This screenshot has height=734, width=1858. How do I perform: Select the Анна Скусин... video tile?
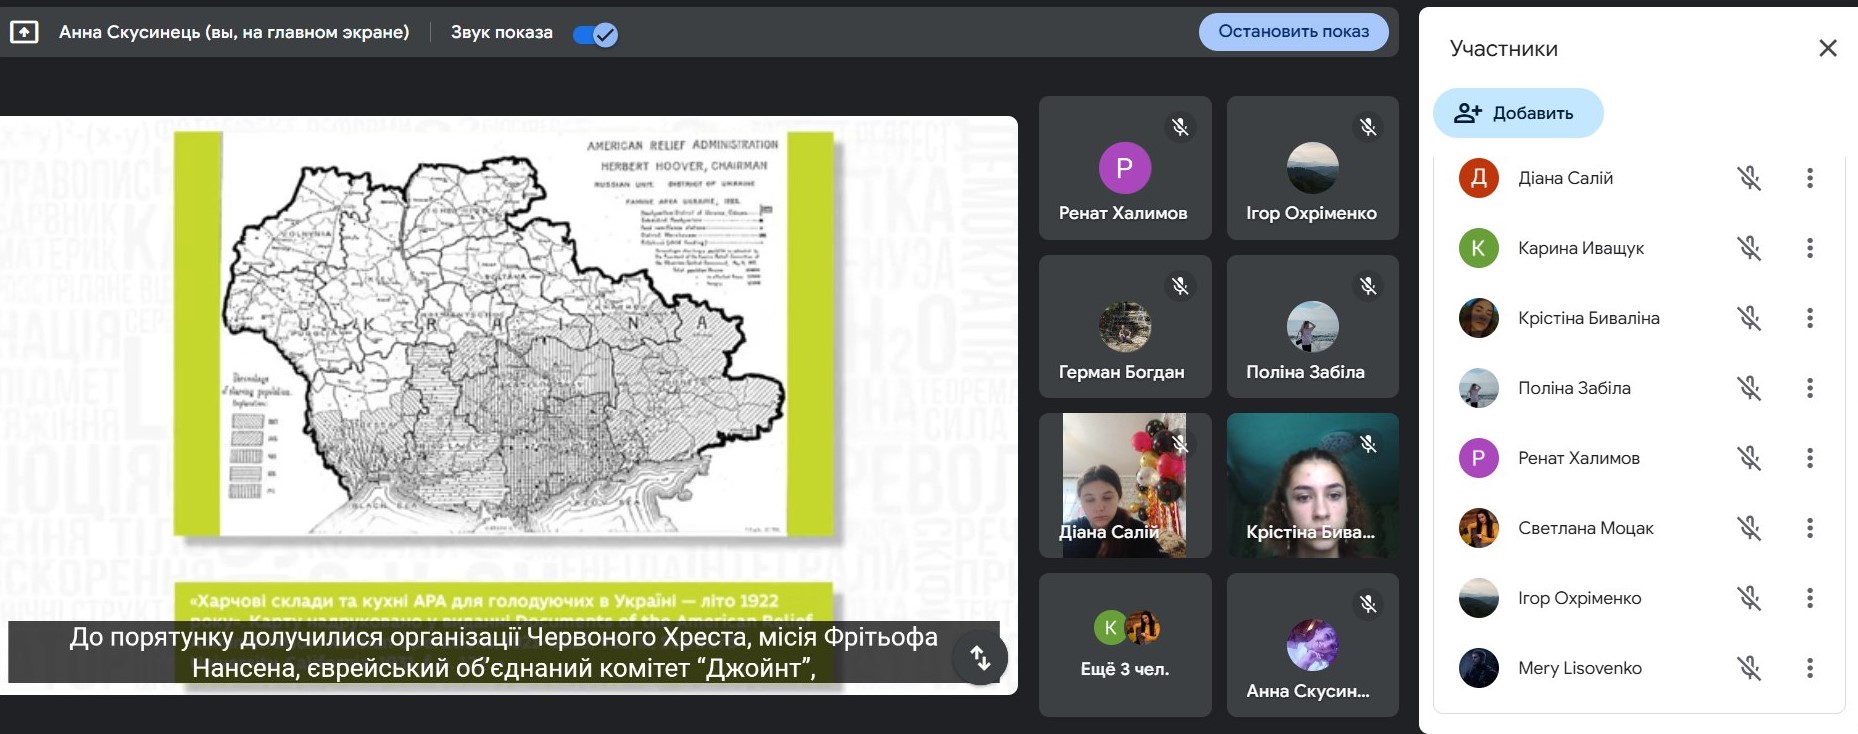[1313, 645]
